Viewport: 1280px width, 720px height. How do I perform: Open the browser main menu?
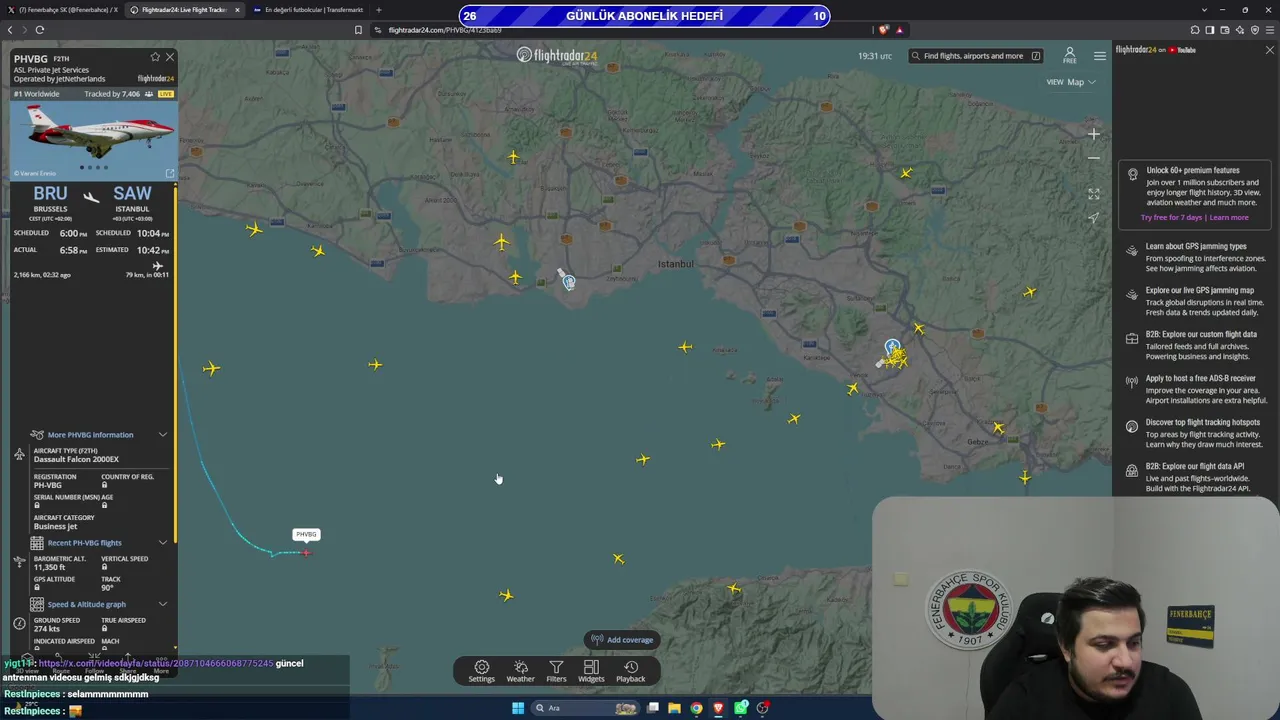(1270, 30)
